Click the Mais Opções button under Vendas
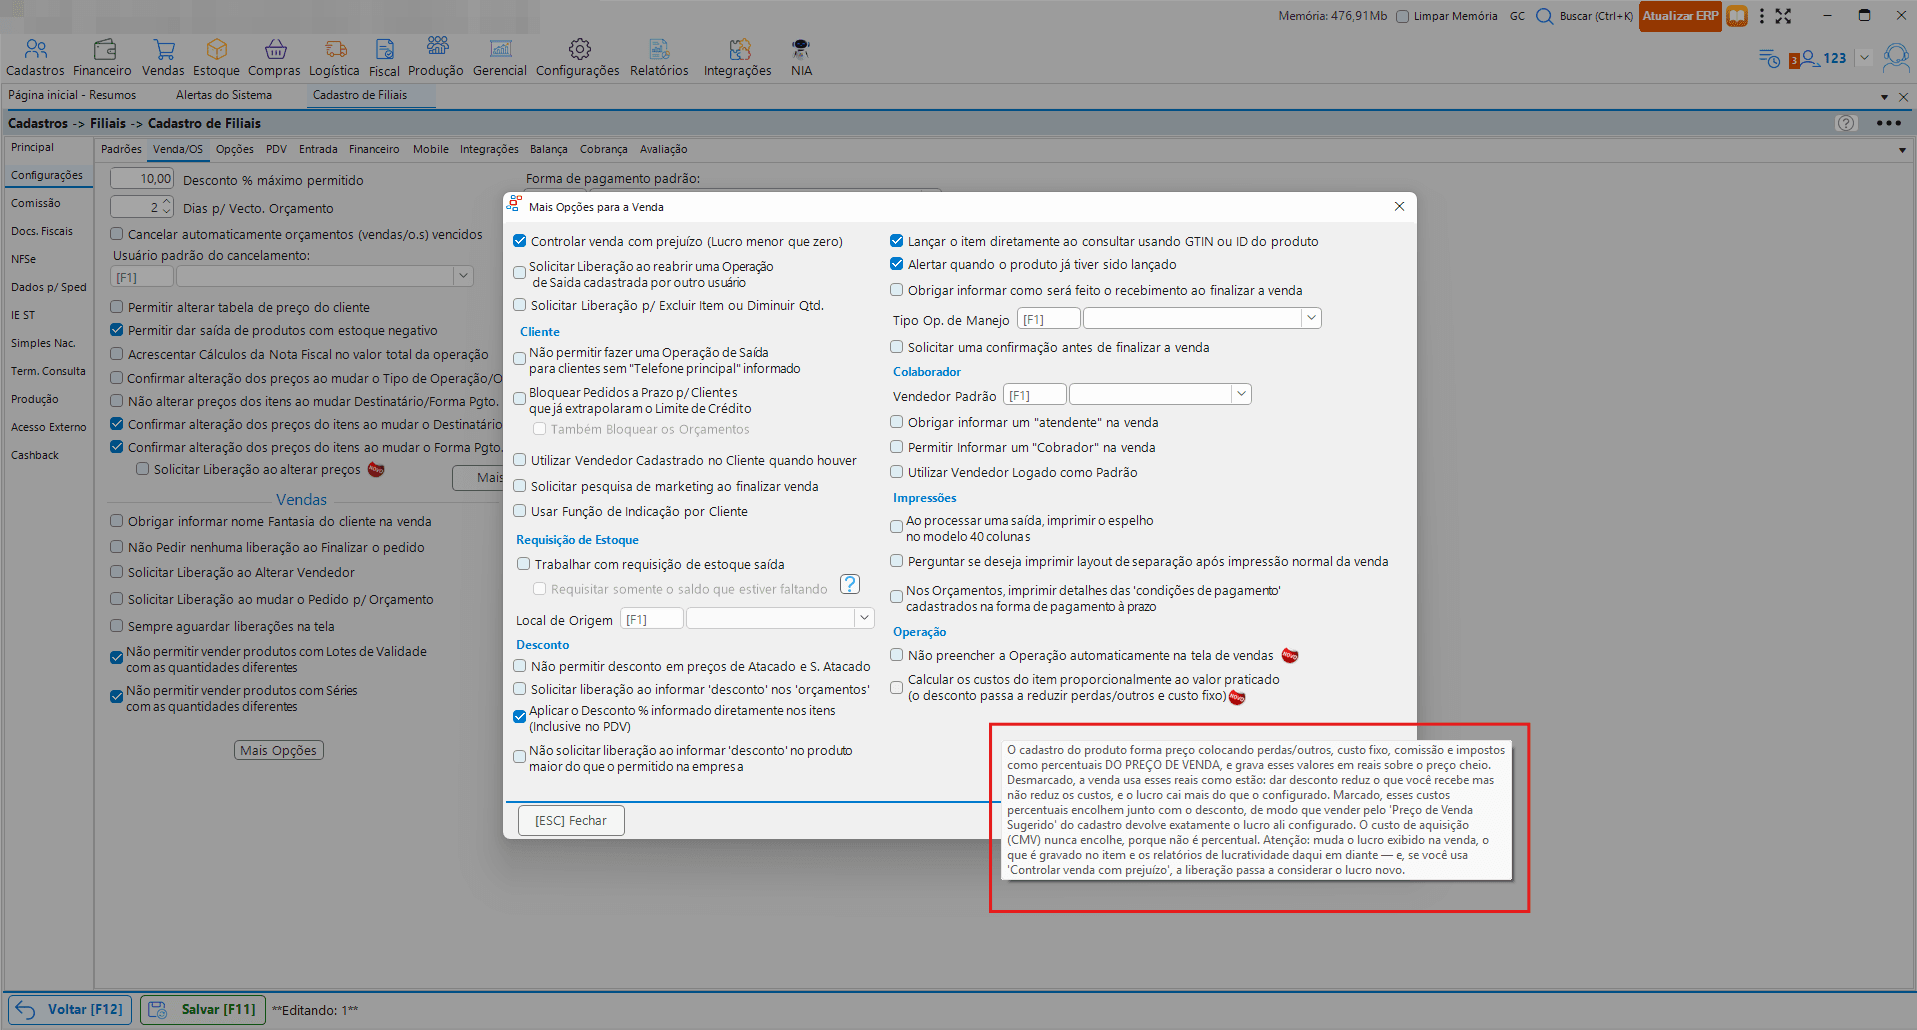 [x=279, y=750]
